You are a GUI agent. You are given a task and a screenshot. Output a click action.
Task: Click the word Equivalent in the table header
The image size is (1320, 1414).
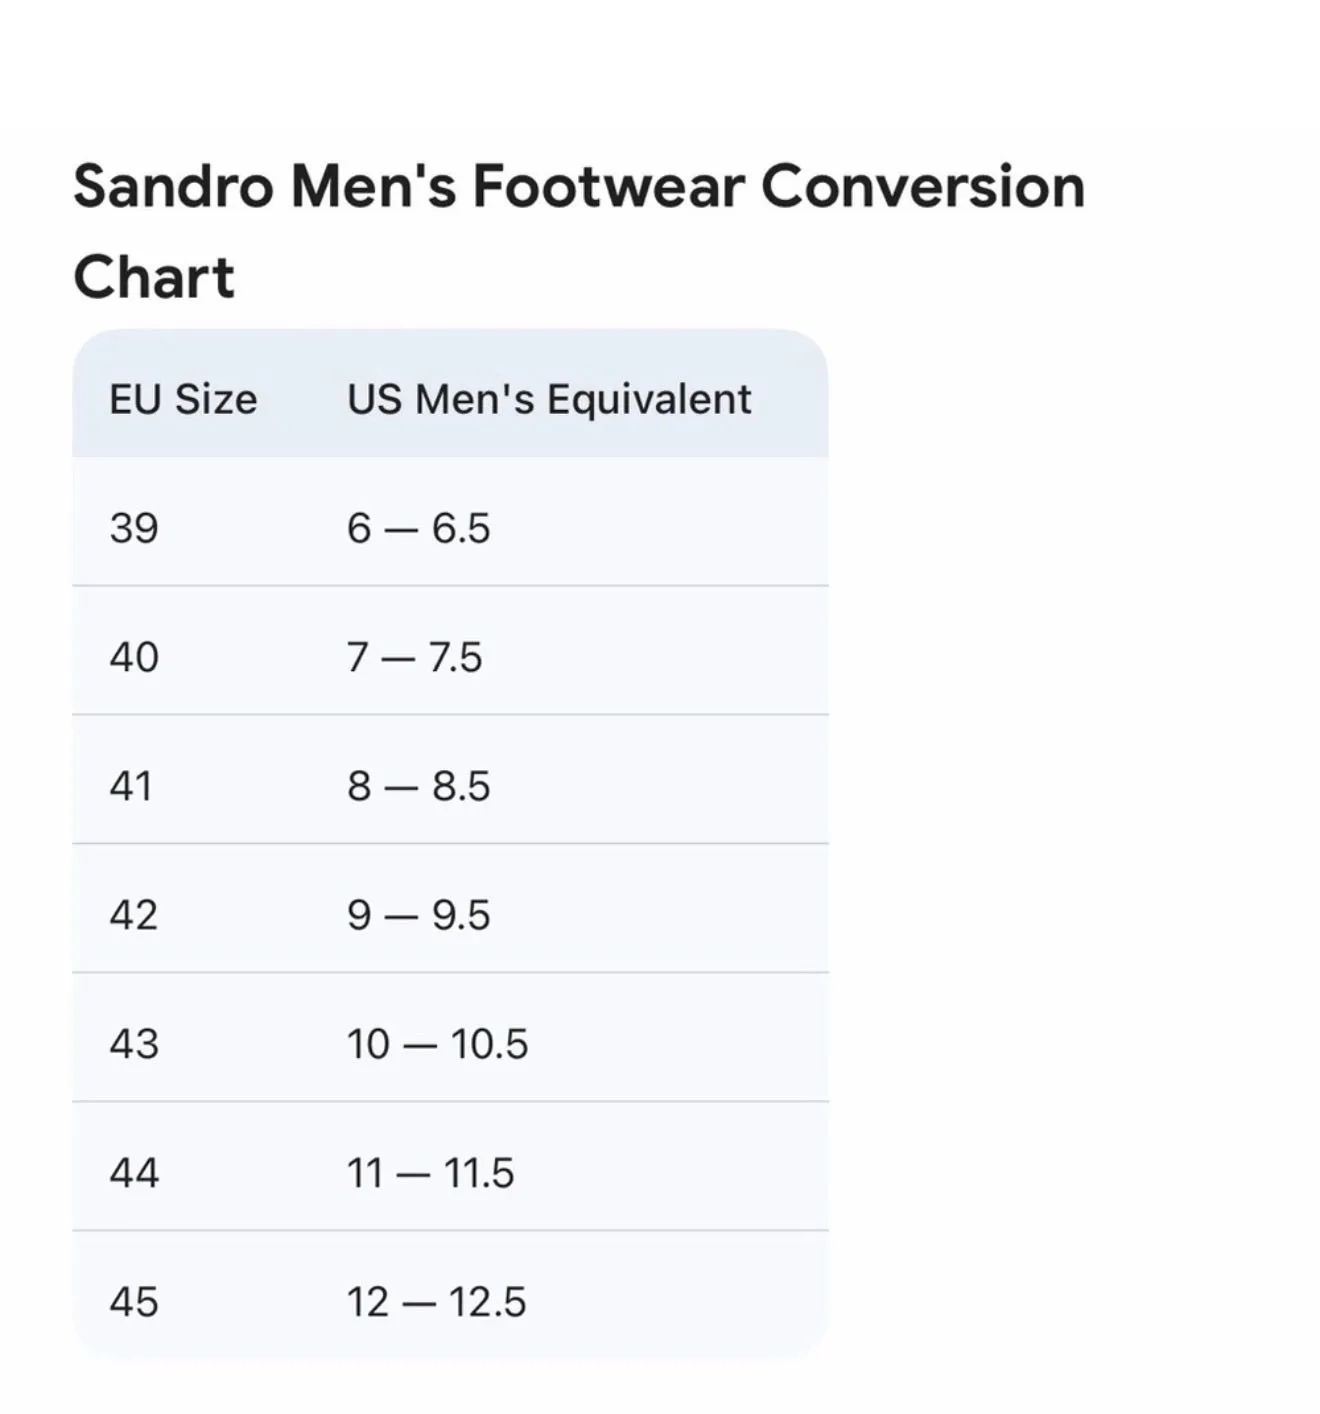point(649,399)
